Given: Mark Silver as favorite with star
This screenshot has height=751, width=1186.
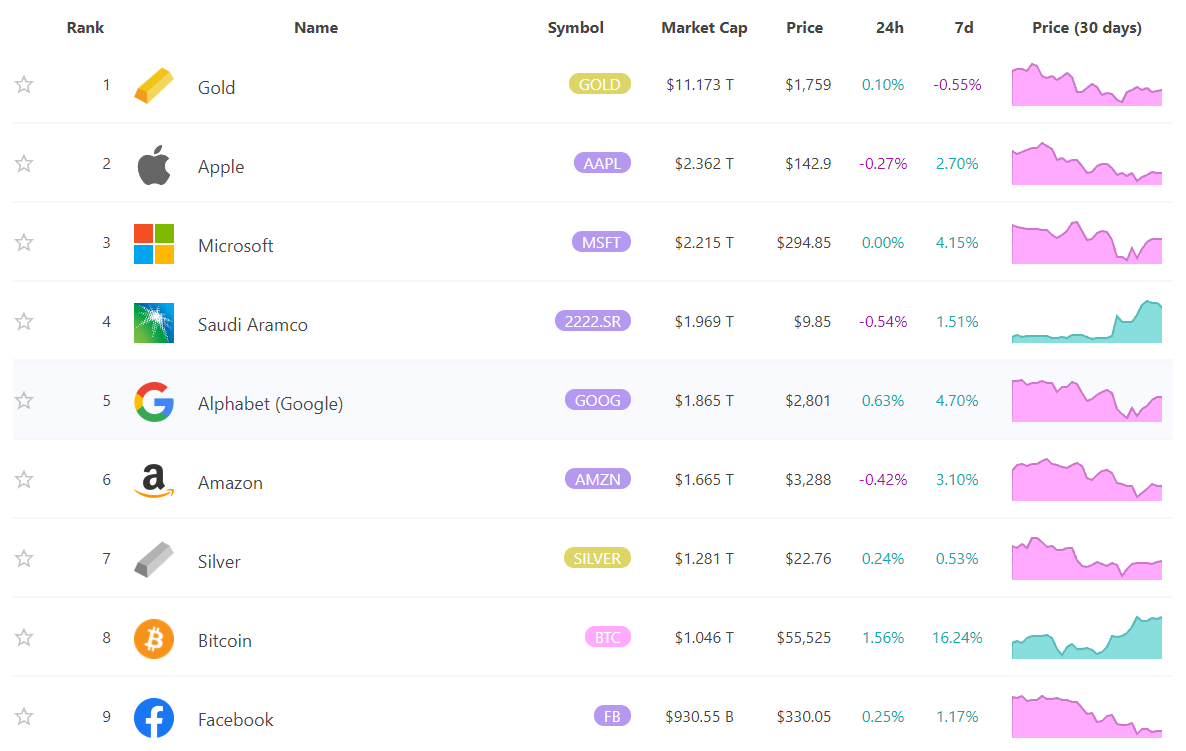Looking at the screenshot, I should [24, 558].
